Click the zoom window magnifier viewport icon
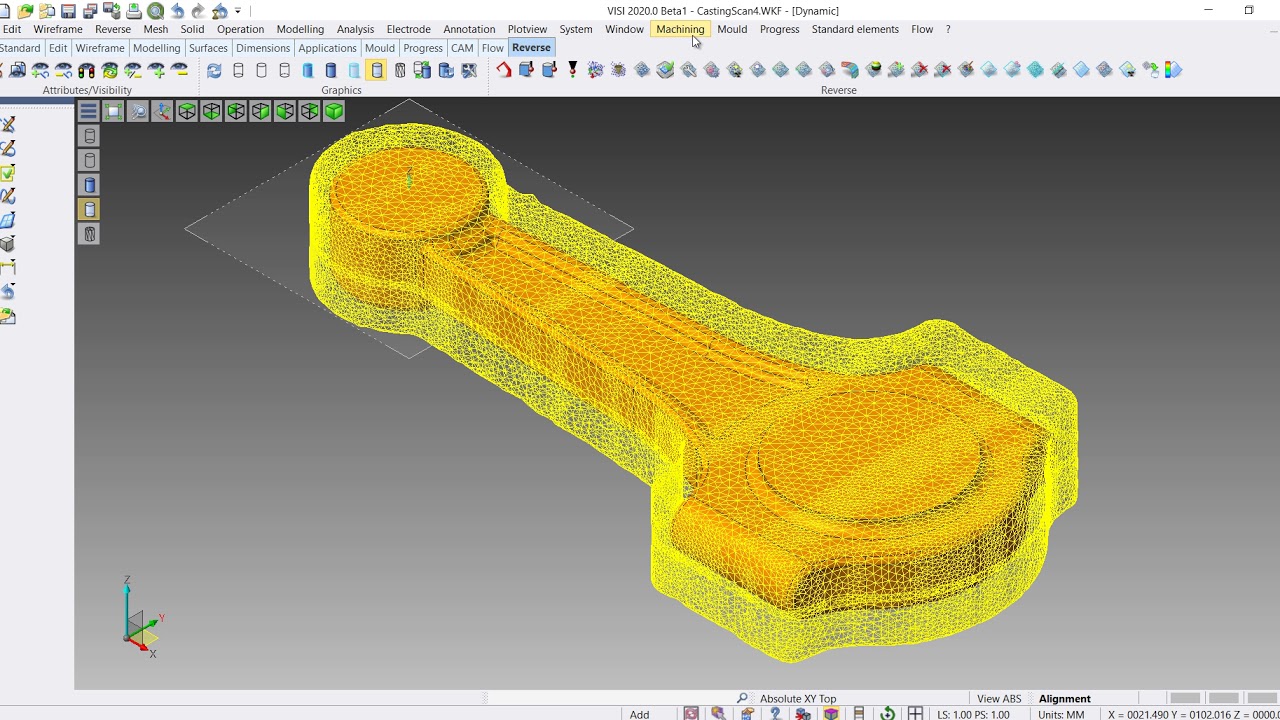This screenshot has height=720, width=1280. (138, 112)
